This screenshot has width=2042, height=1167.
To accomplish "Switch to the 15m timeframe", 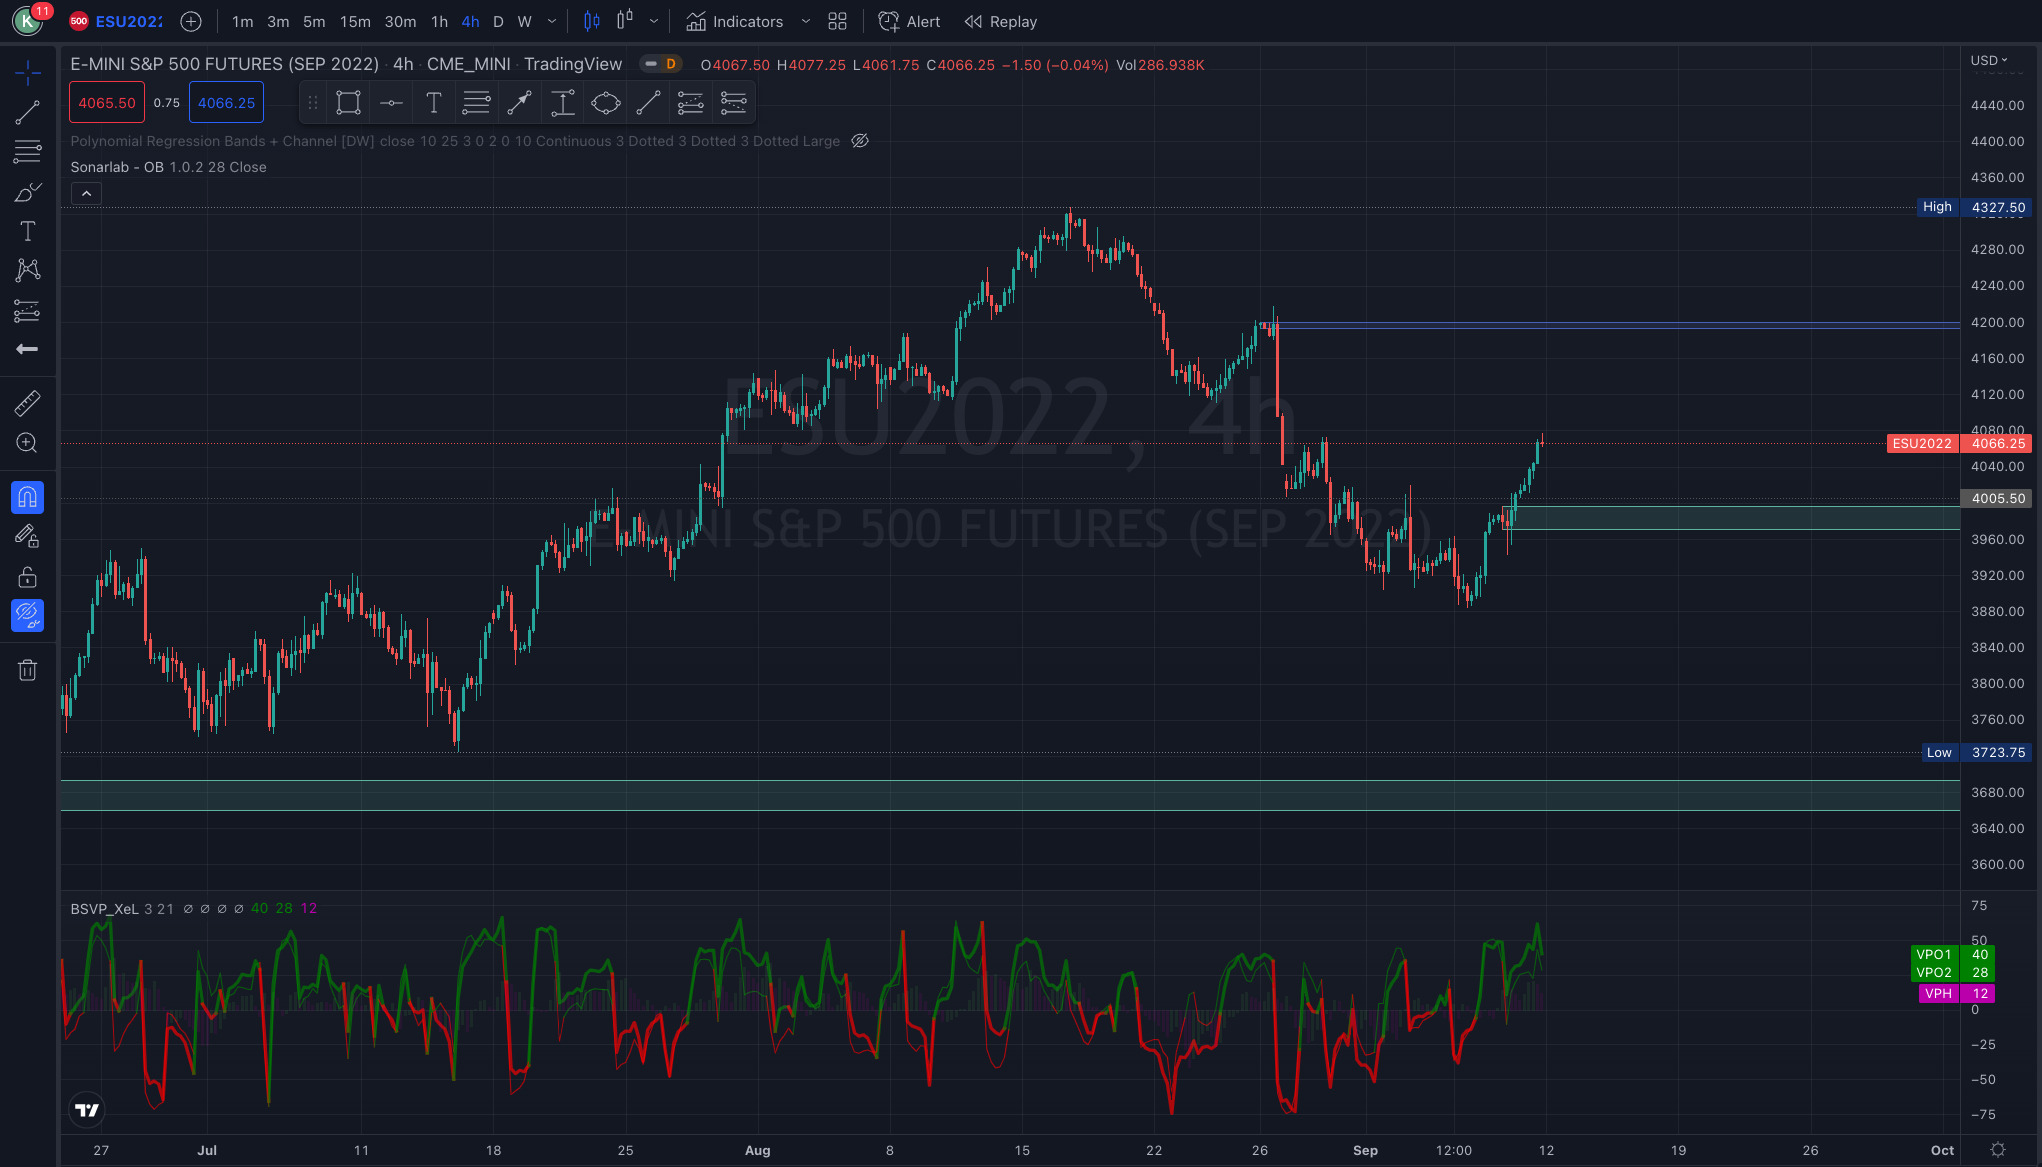I will [x=355, y=21].
